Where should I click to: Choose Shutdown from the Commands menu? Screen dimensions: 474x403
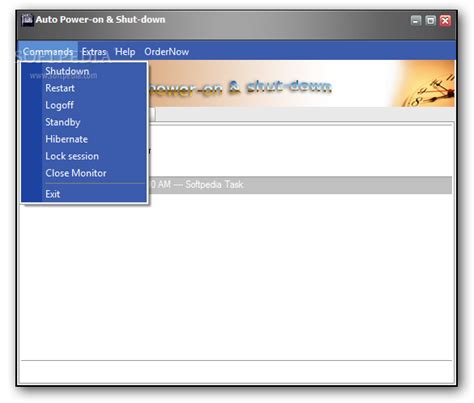(85, 71)
